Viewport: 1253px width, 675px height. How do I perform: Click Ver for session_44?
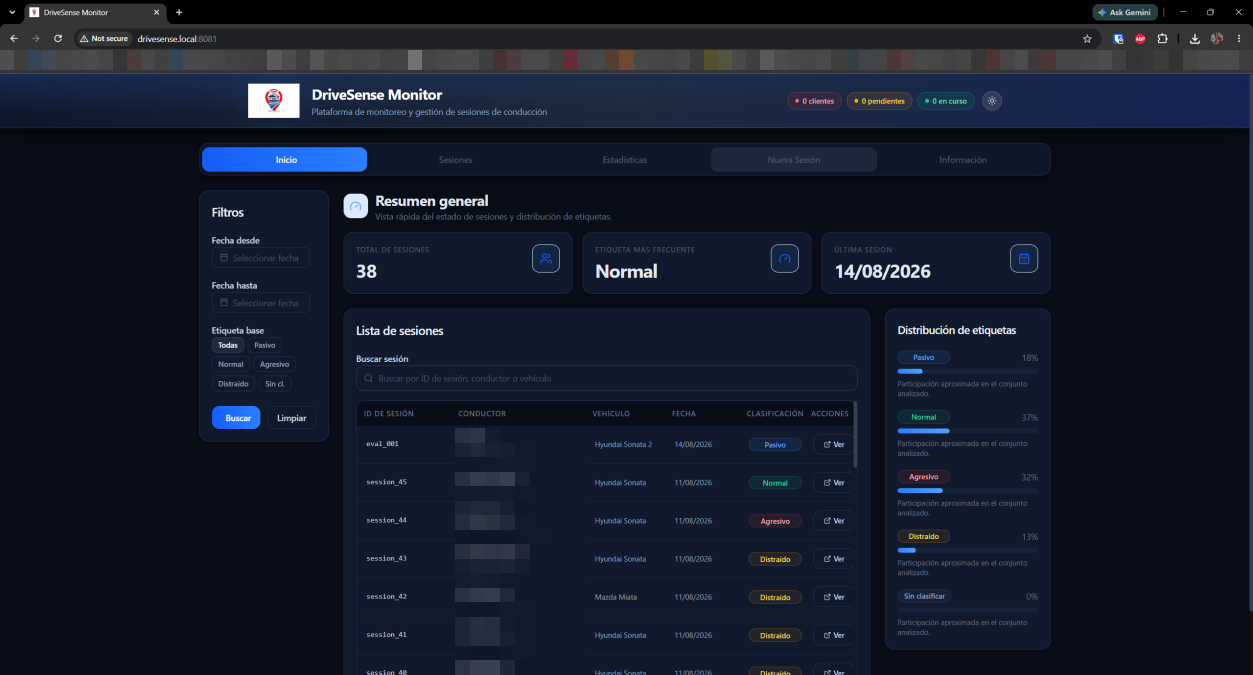point(833,521)
